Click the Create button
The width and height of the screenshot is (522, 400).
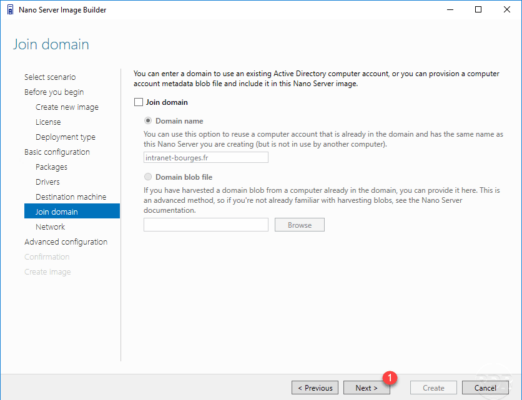433,388
